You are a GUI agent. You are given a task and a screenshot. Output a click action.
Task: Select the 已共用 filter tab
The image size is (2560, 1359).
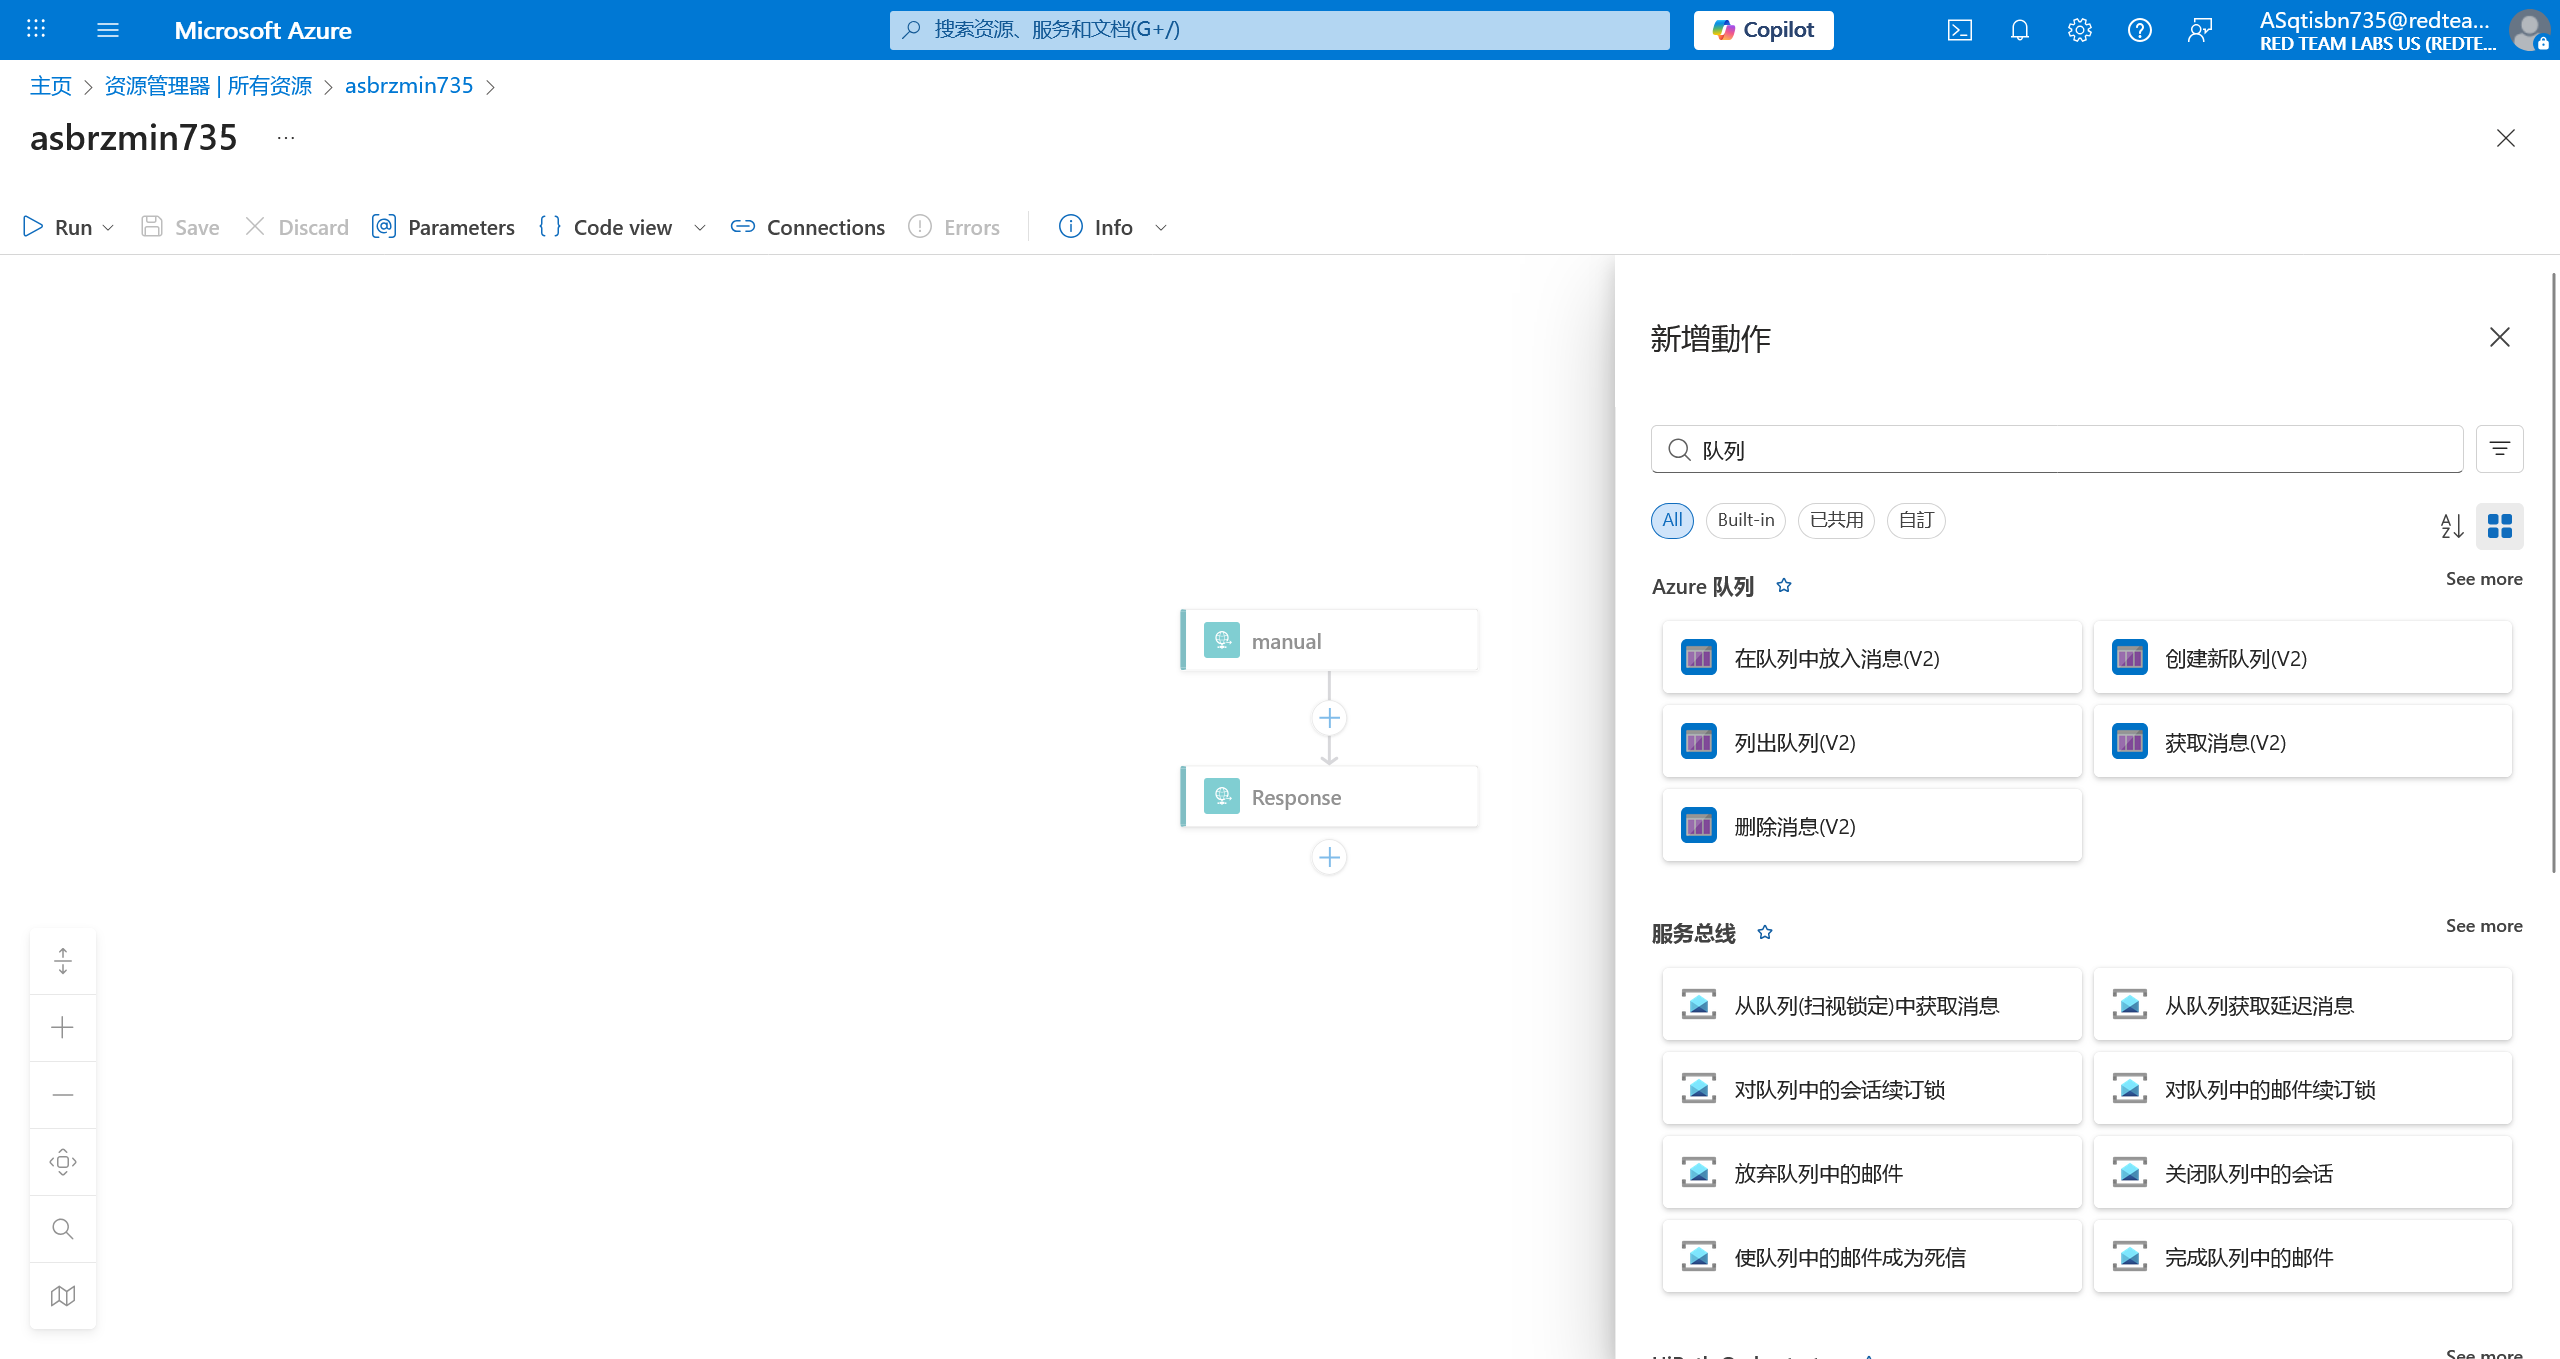pyautogui.click(x=1836, y=520)
